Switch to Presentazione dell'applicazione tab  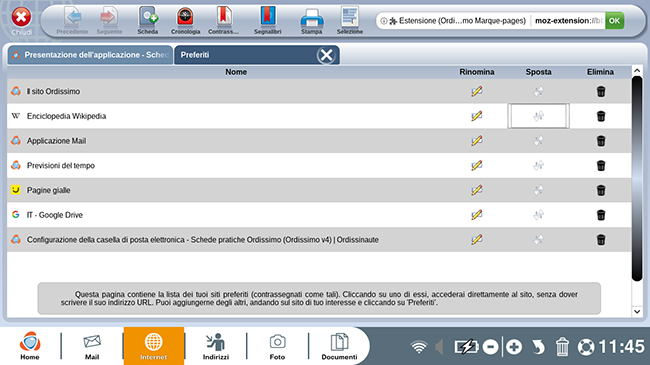90,55
